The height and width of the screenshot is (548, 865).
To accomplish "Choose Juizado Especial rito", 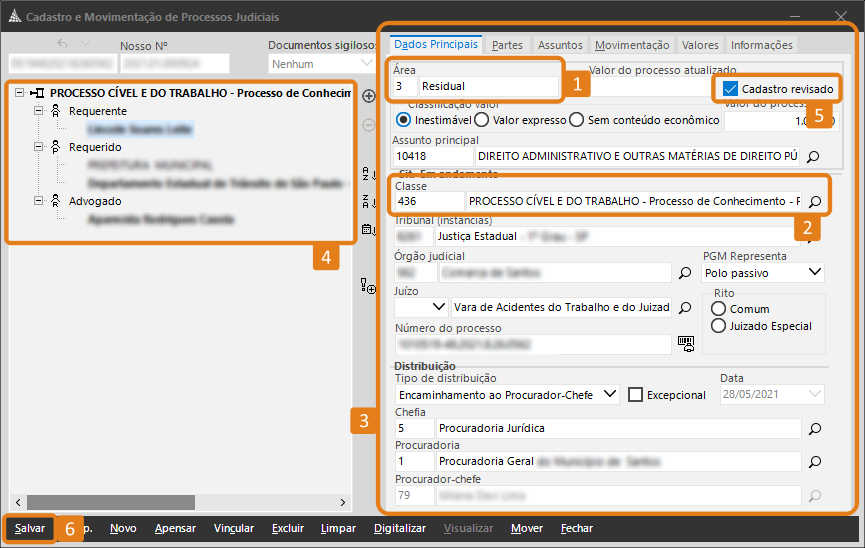I will click(718, 326).
